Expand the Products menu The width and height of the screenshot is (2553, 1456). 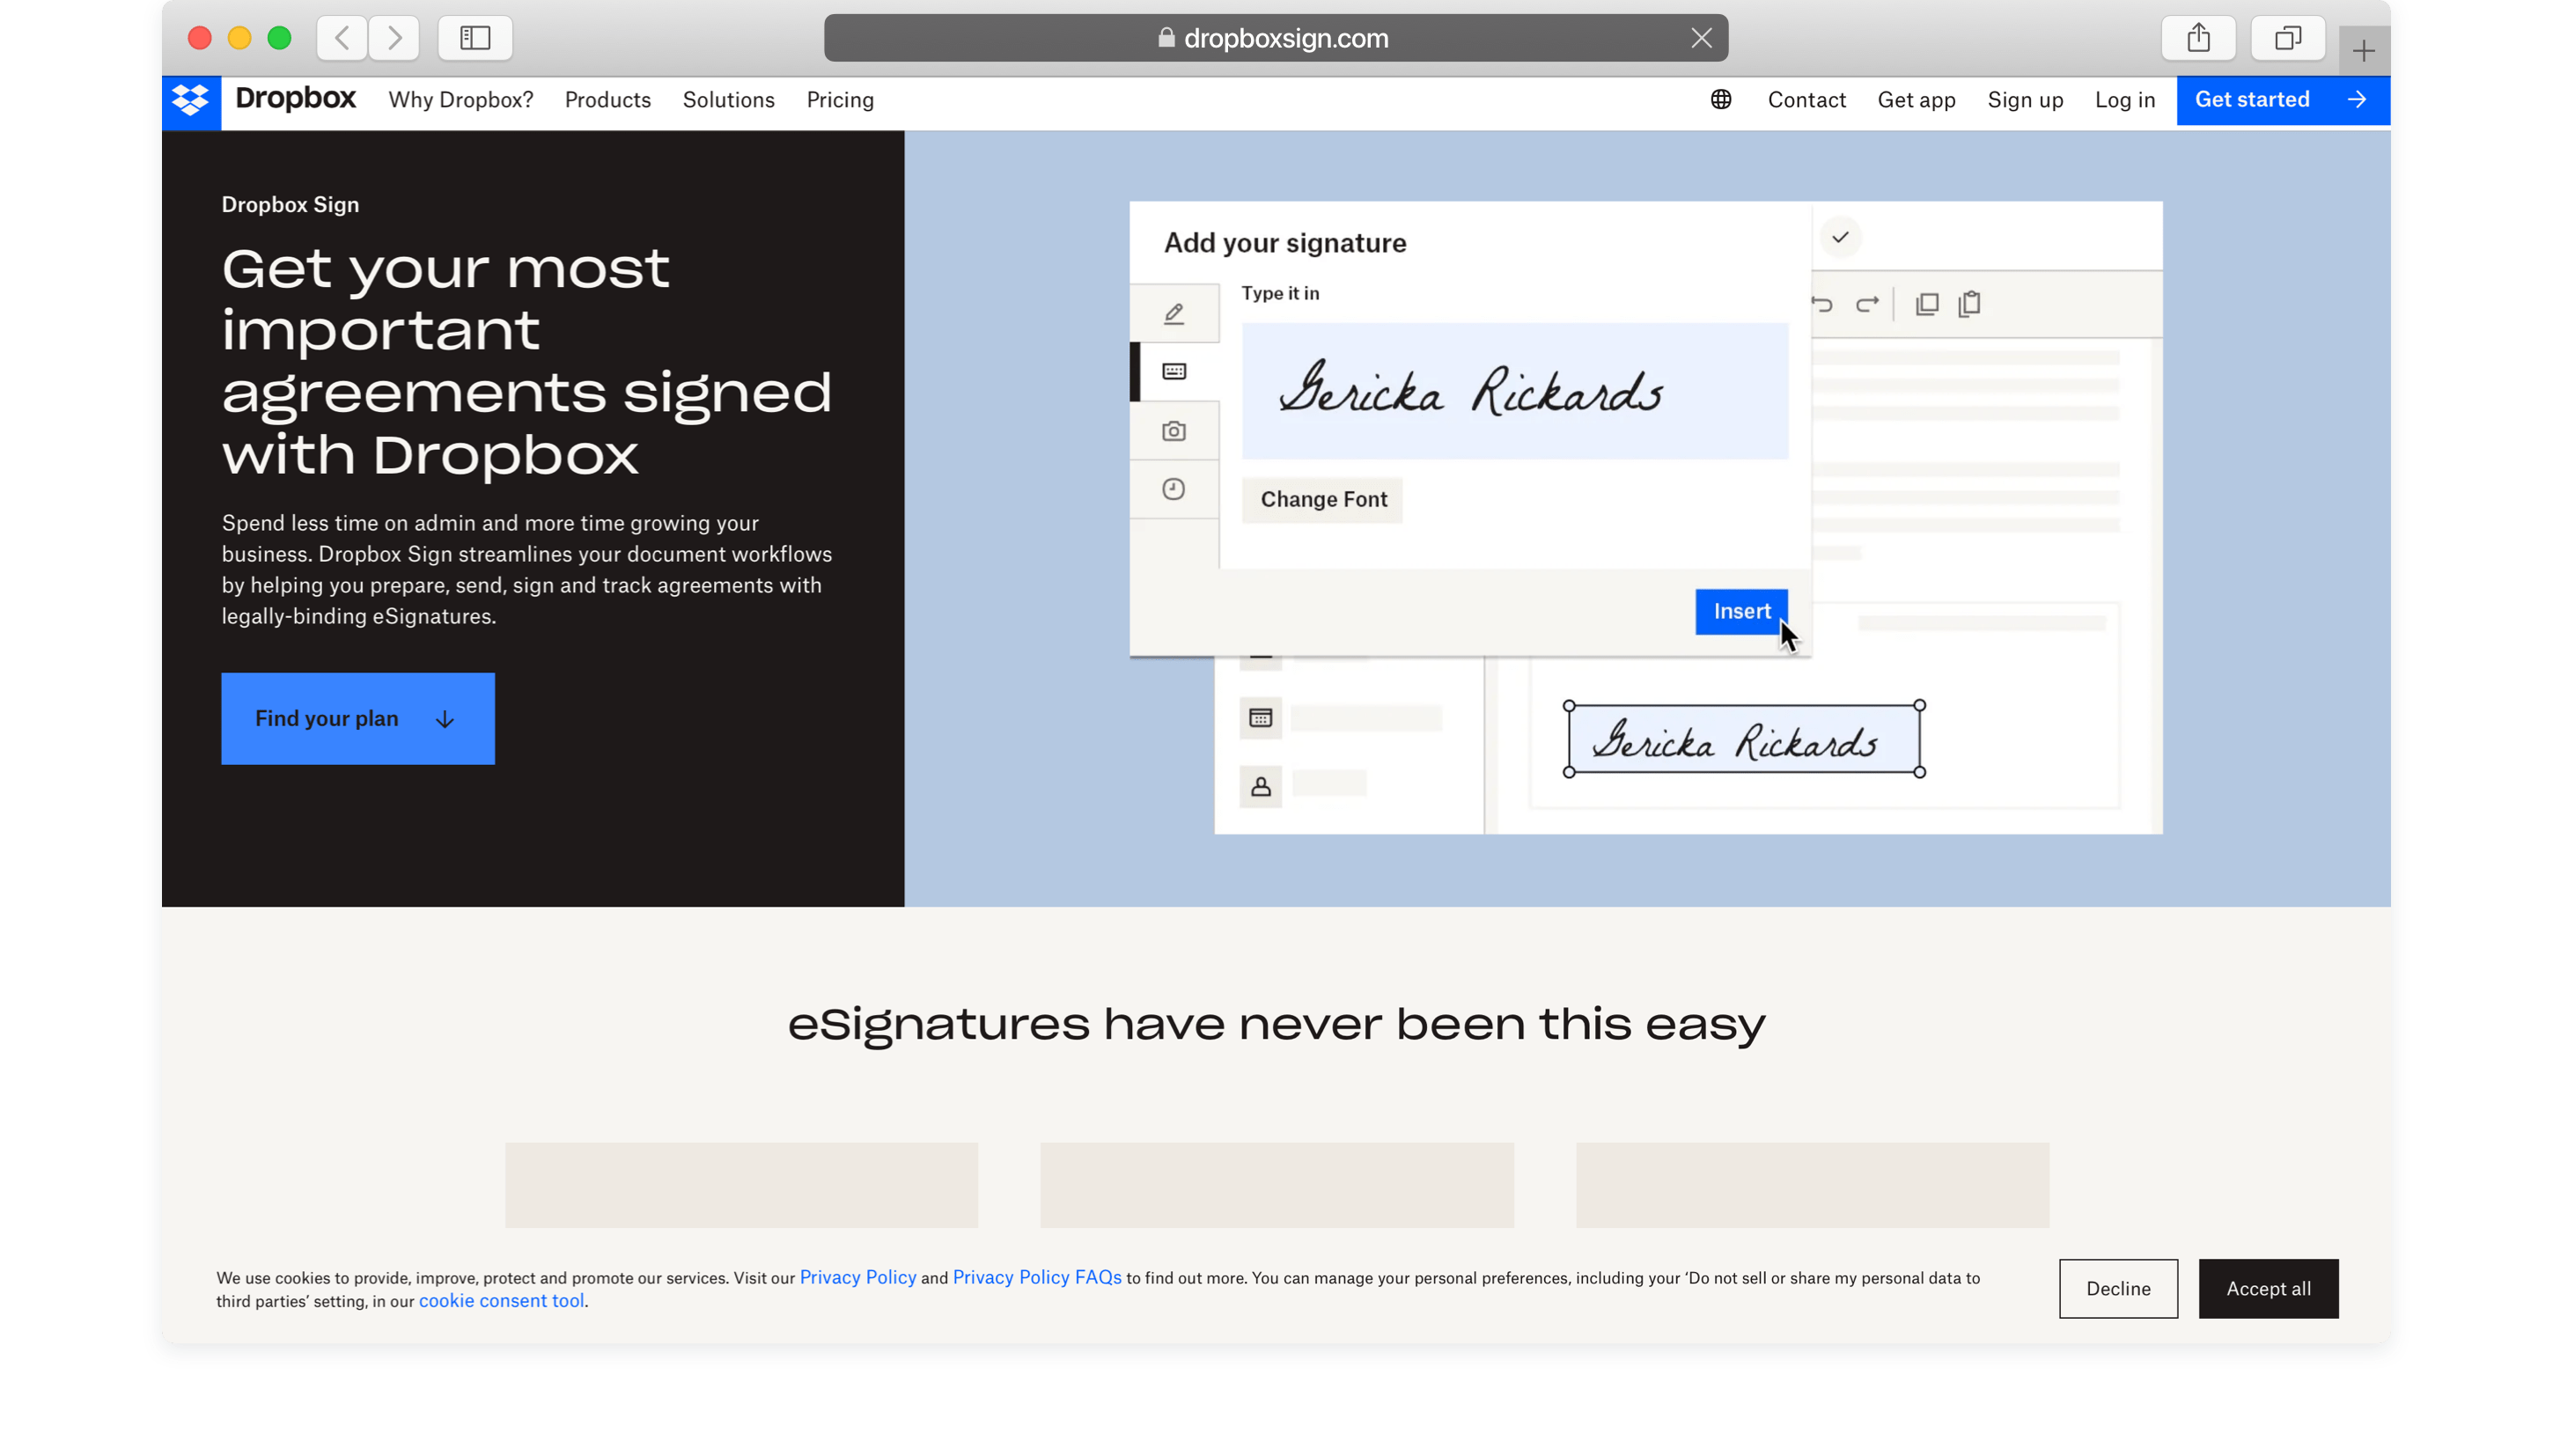click(607, 100)
